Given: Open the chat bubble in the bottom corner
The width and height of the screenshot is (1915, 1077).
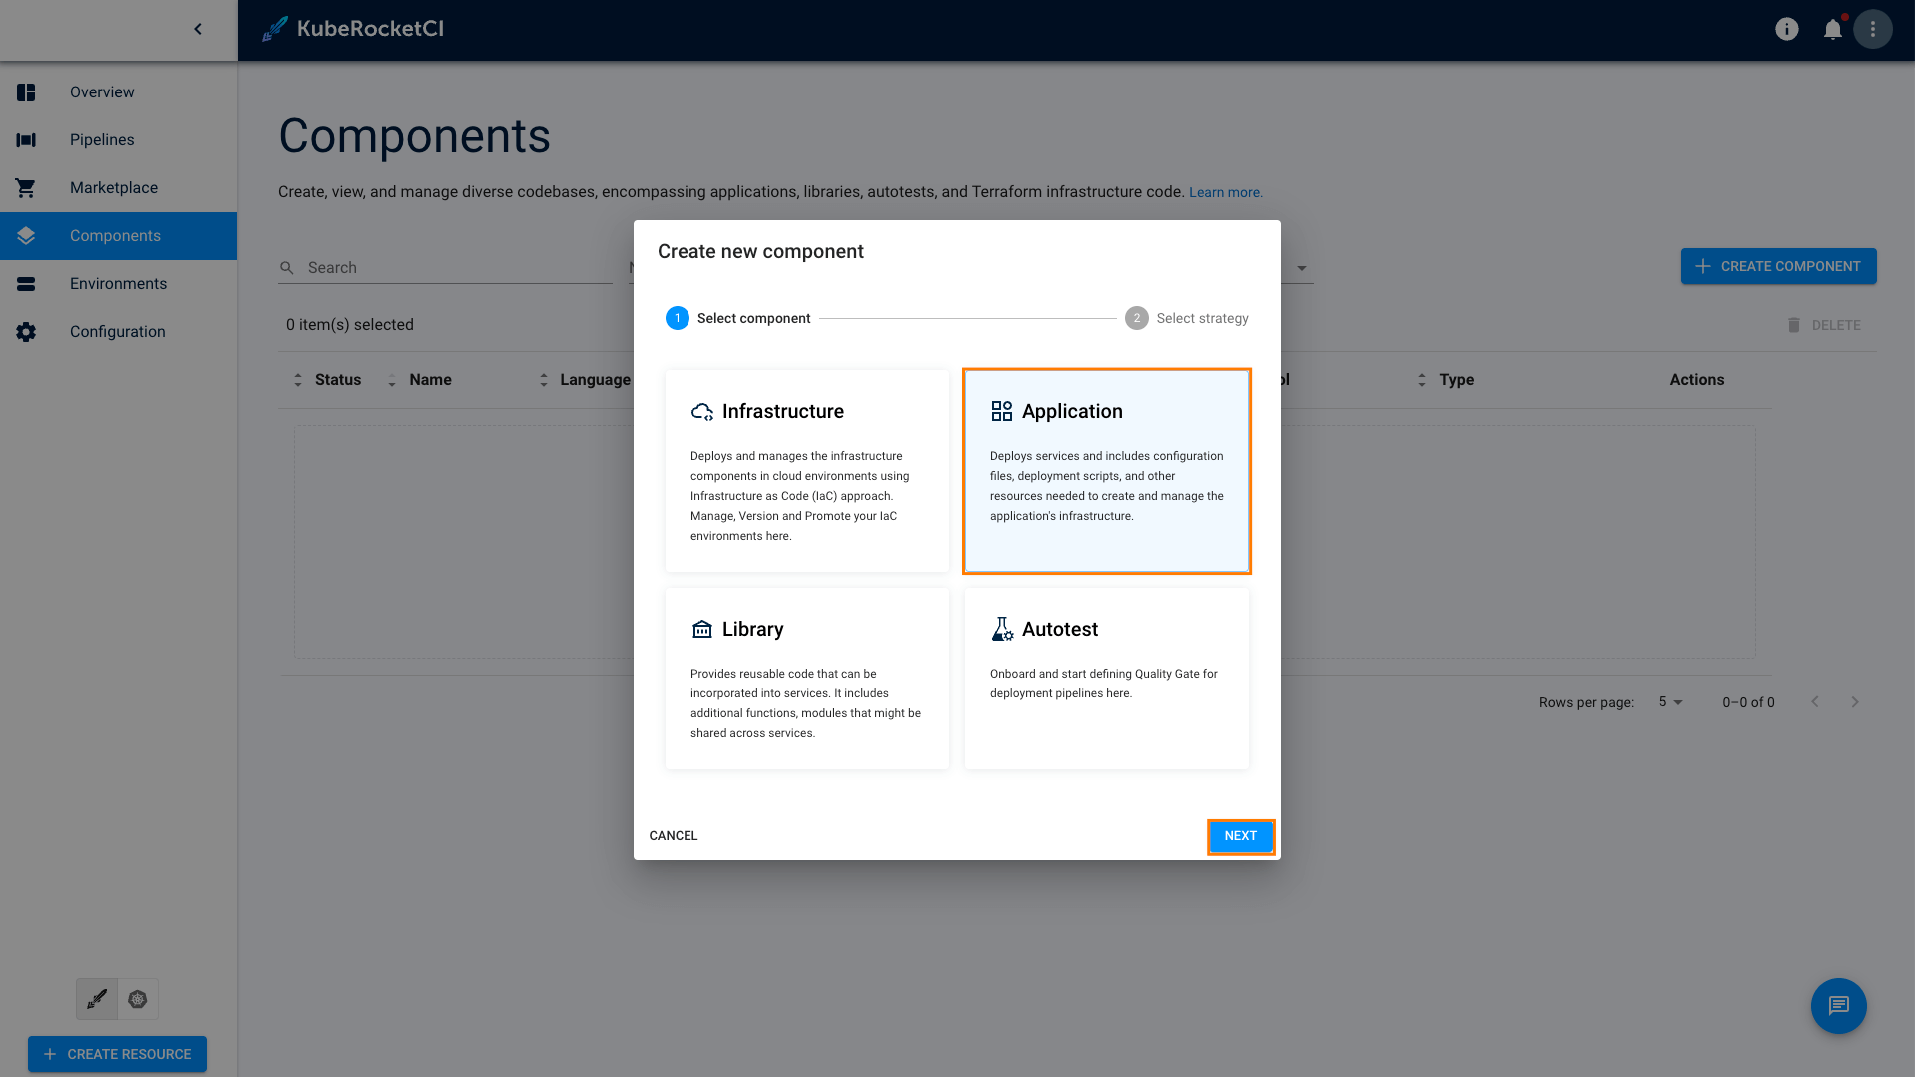Looking at the screenshot, I should (1837, 1006).
